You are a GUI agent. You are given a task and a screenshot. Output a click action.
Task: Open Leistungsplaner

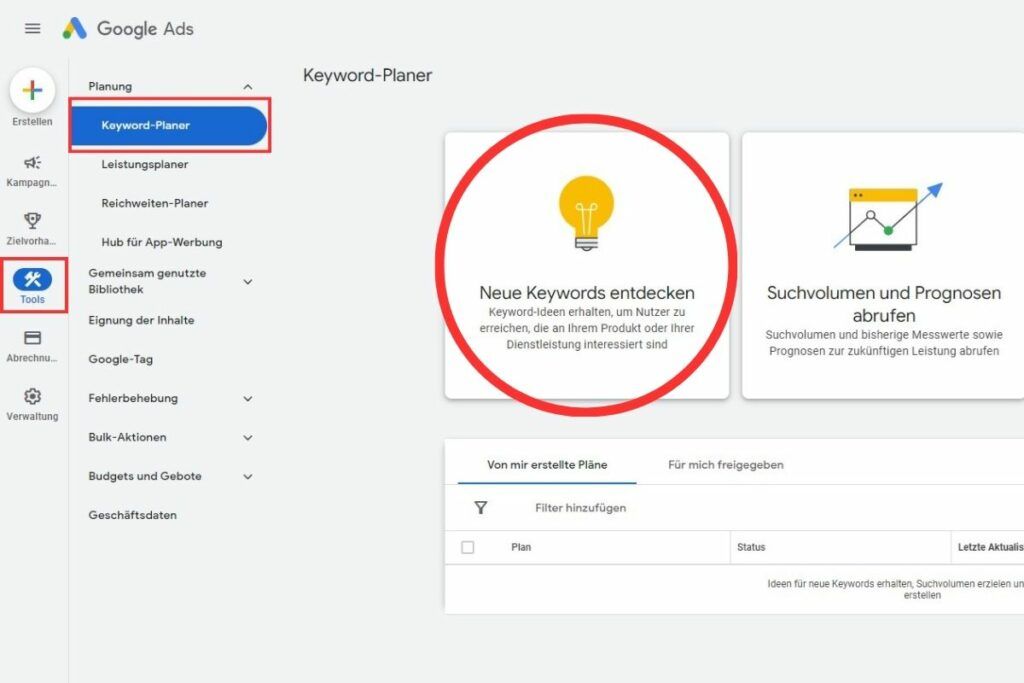(x=144, y=165)
